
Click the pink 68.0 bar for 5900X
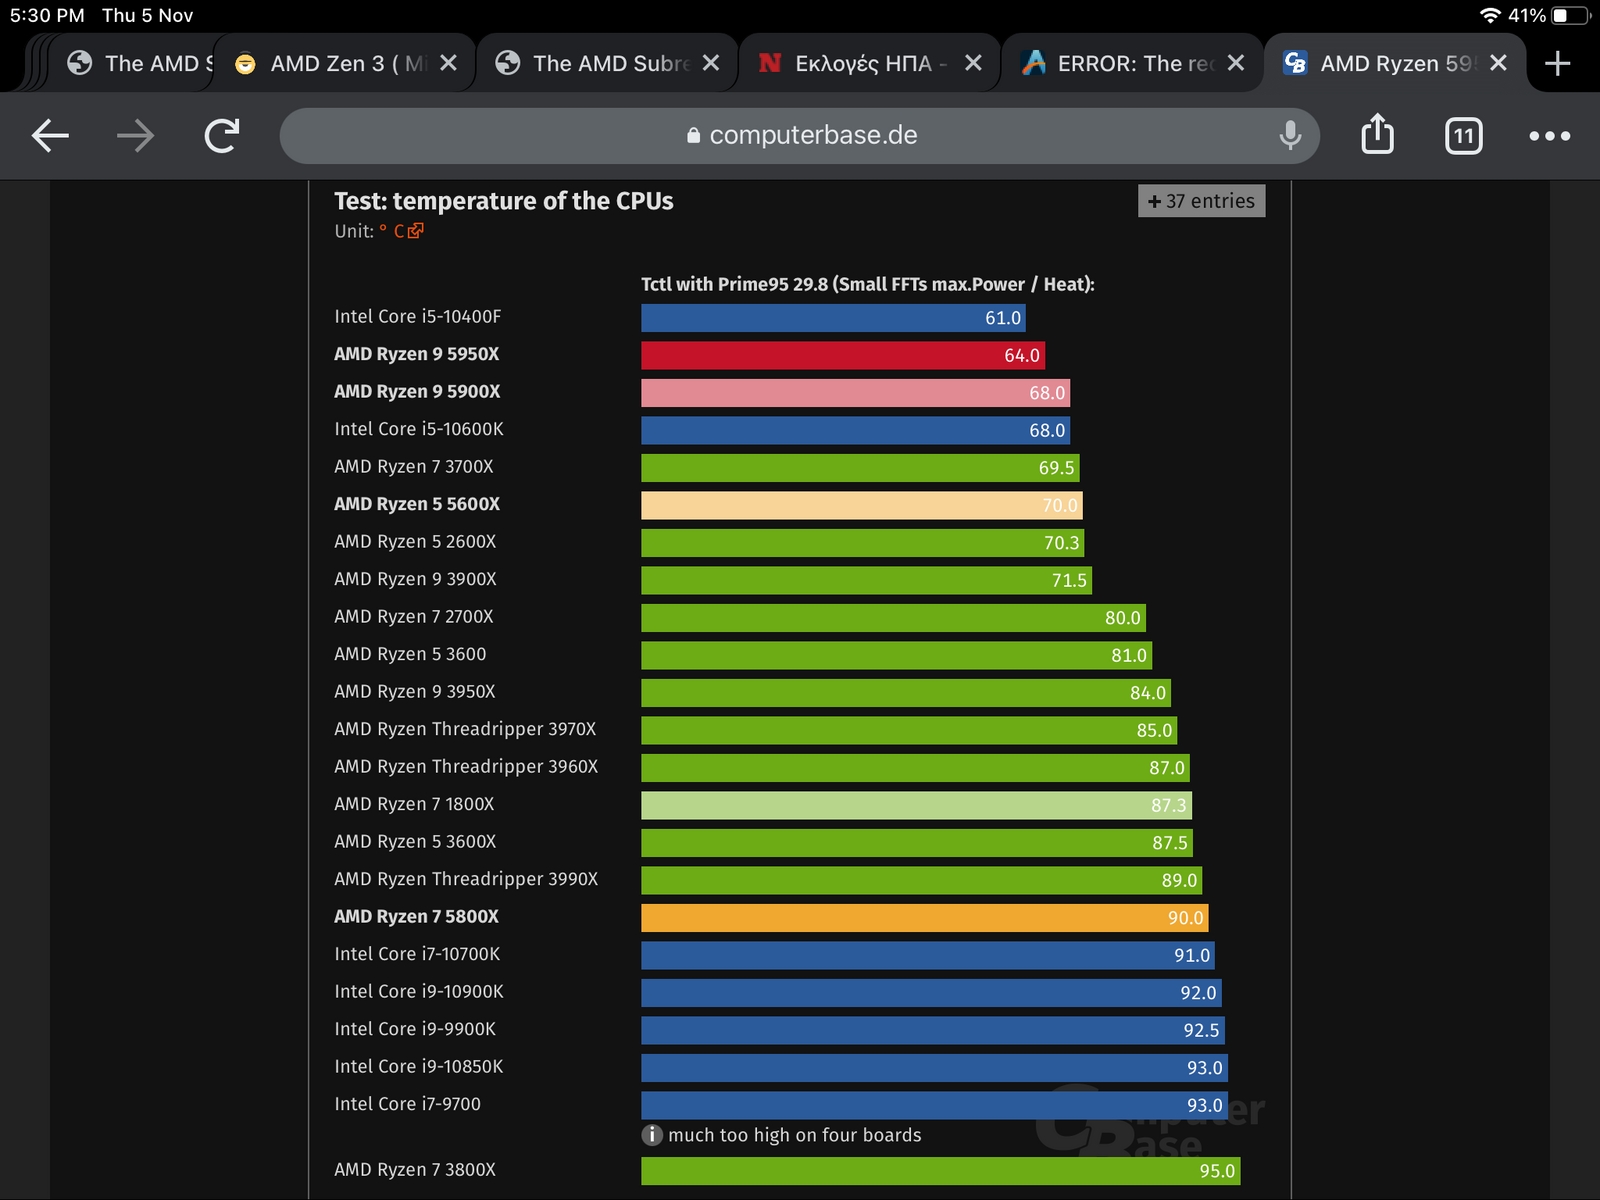pos(856,393)
